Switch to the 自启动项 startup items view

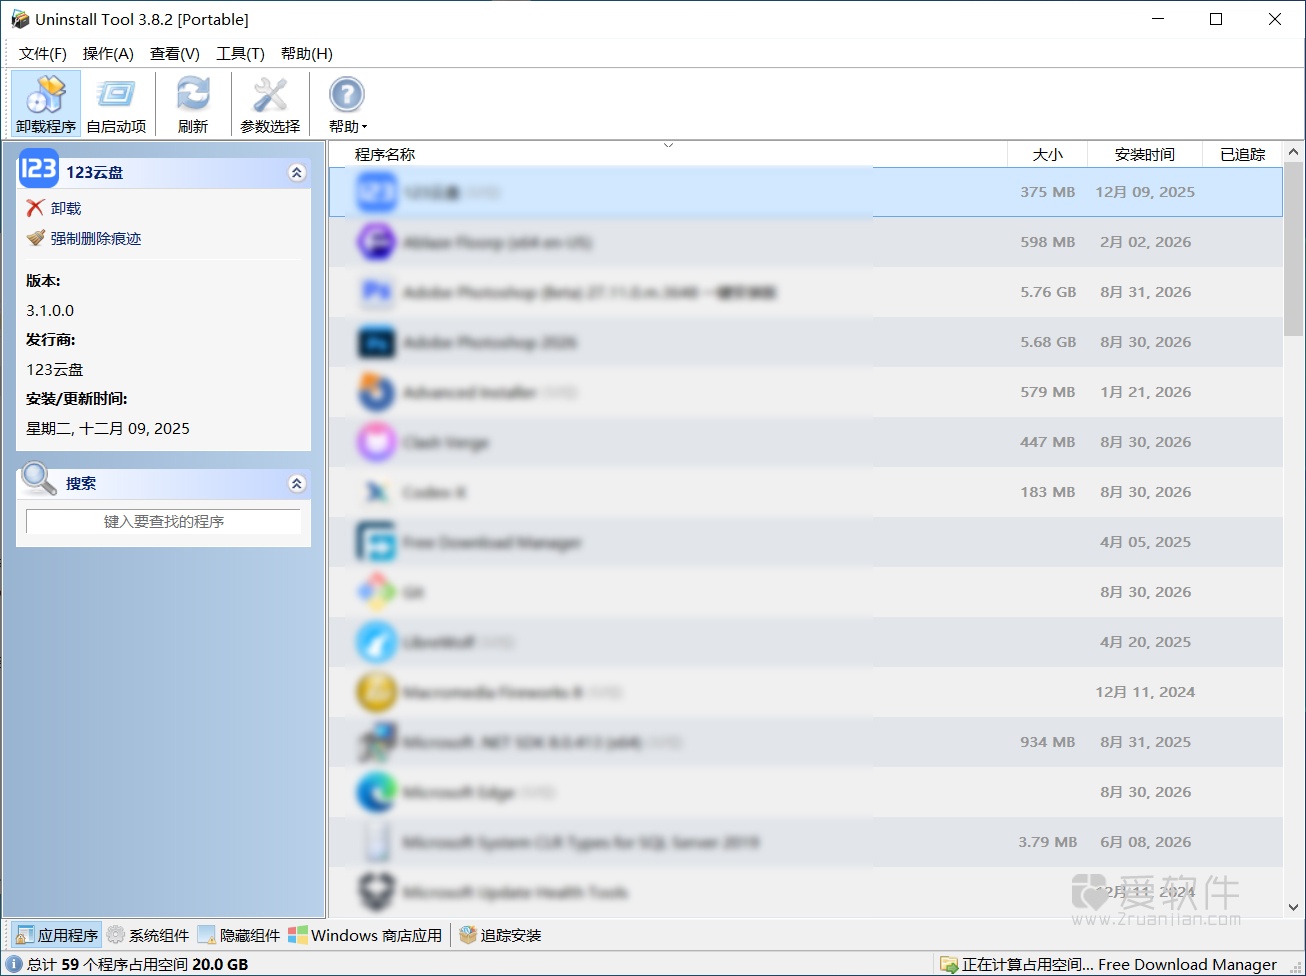tap(116, 104)
